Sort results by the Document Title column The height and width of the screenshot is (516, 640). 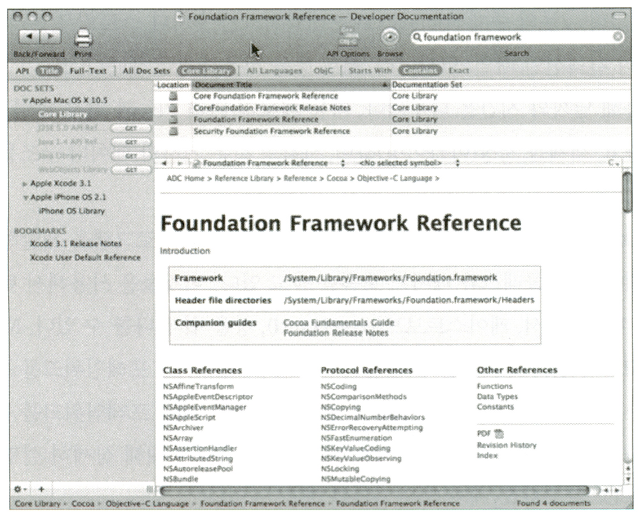click(x=291, y=85)
